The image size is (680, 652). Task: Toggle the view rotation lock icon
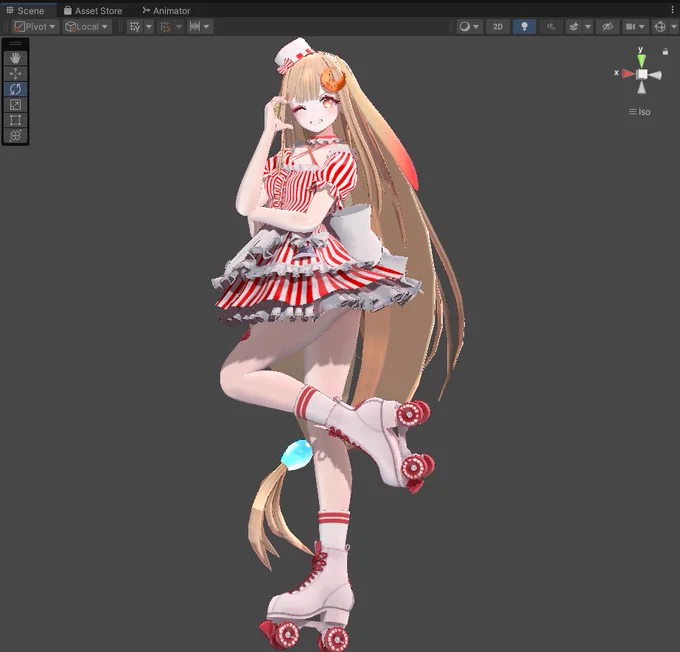665,52
